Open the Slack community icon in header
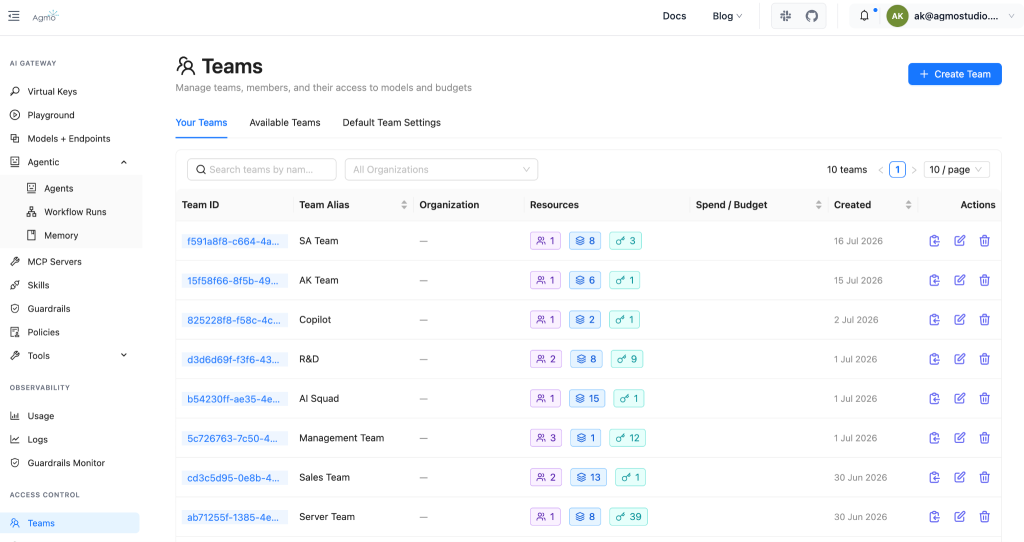This screenshot has height=542, width=1024. coord(786,16)
